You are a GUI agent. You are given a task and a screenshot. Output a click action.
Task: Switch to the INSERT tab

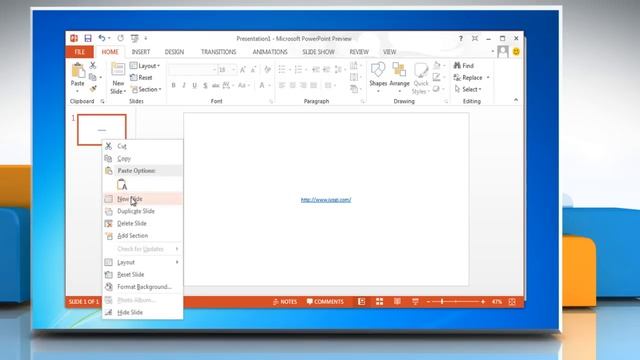click(x=141, y=52)
